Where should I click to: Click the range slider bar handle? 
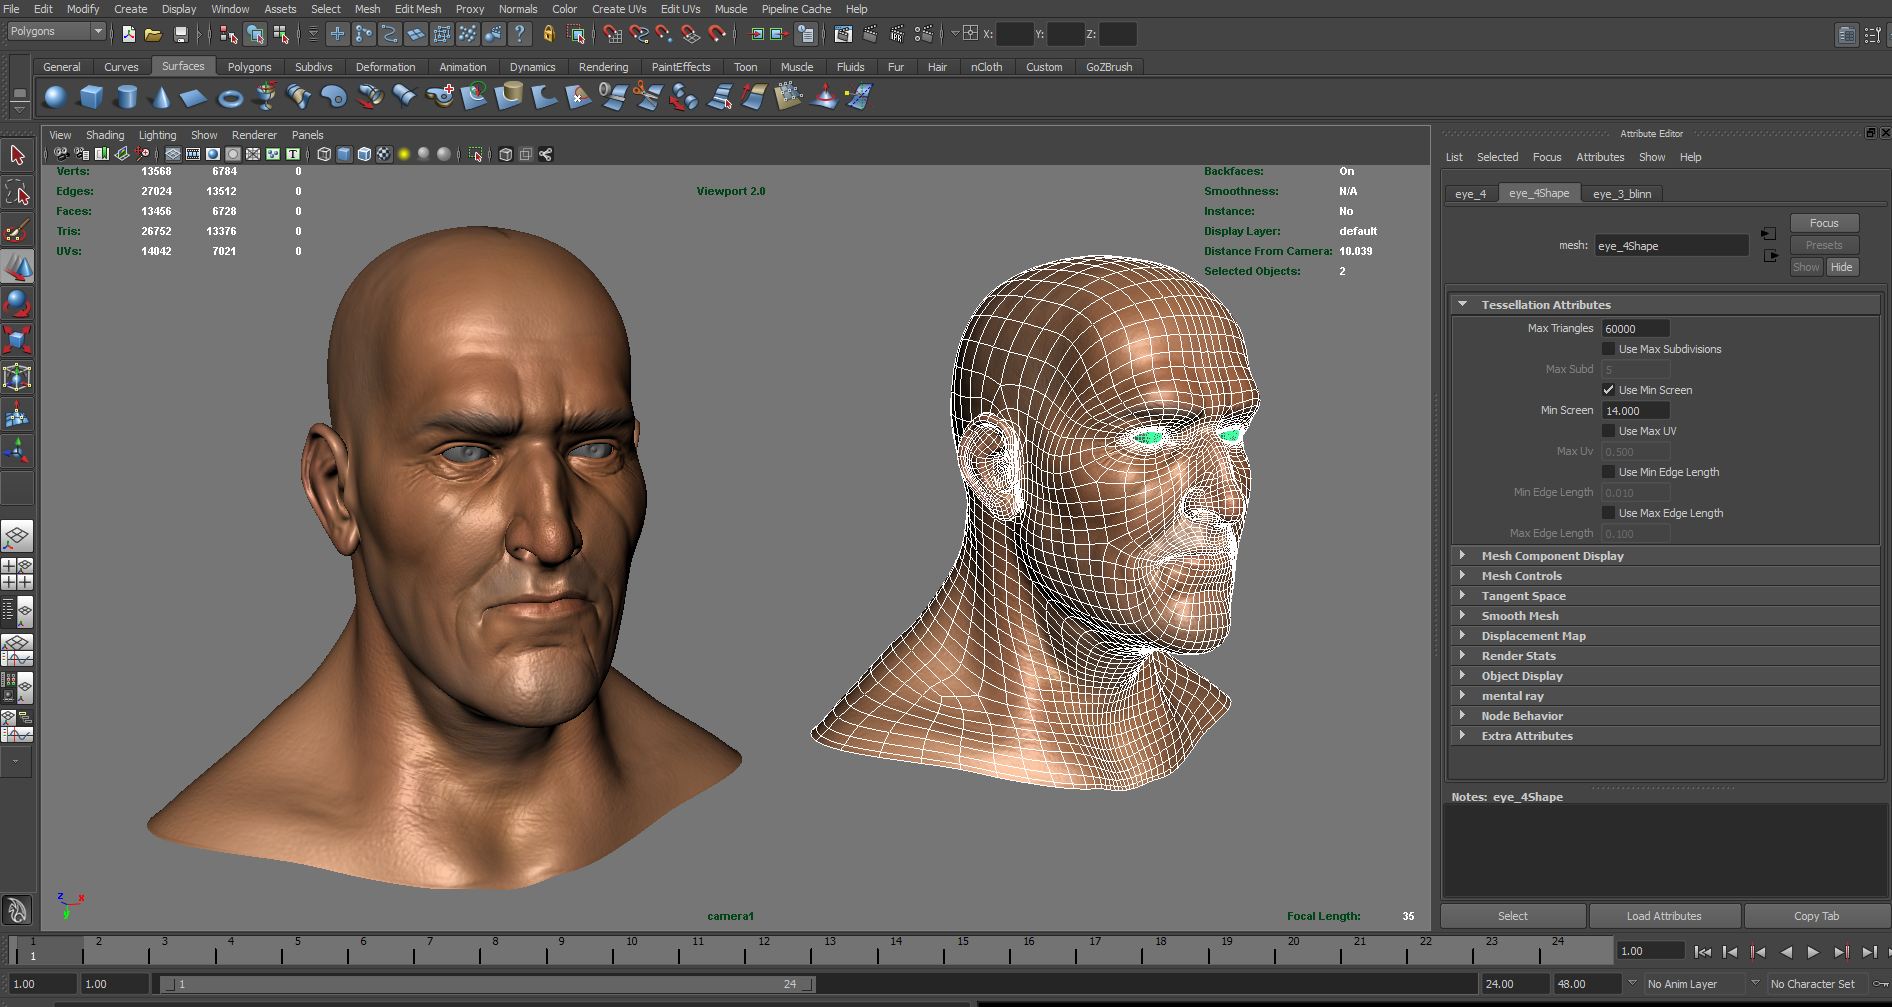coord(489,984)
